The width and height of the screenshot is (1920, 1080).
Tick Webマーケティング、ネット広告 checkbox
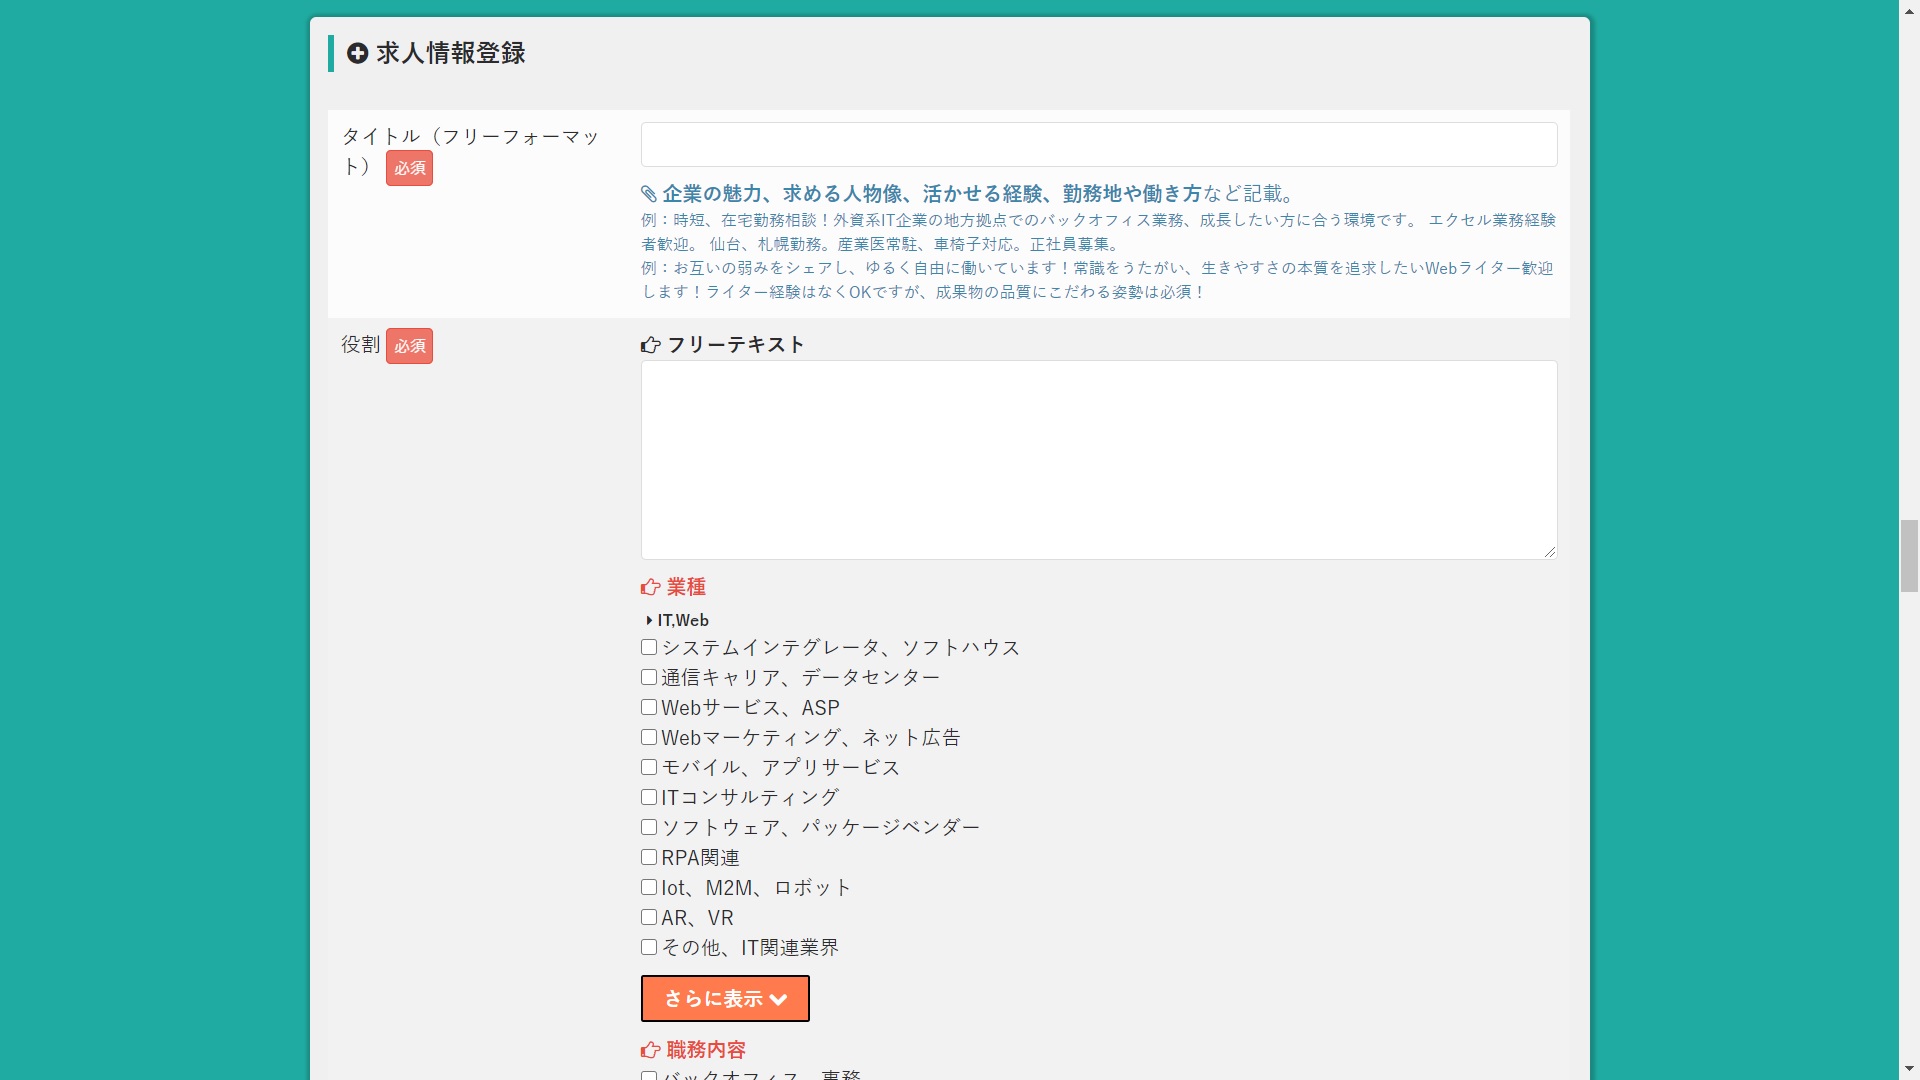click(x=649, y=737)
